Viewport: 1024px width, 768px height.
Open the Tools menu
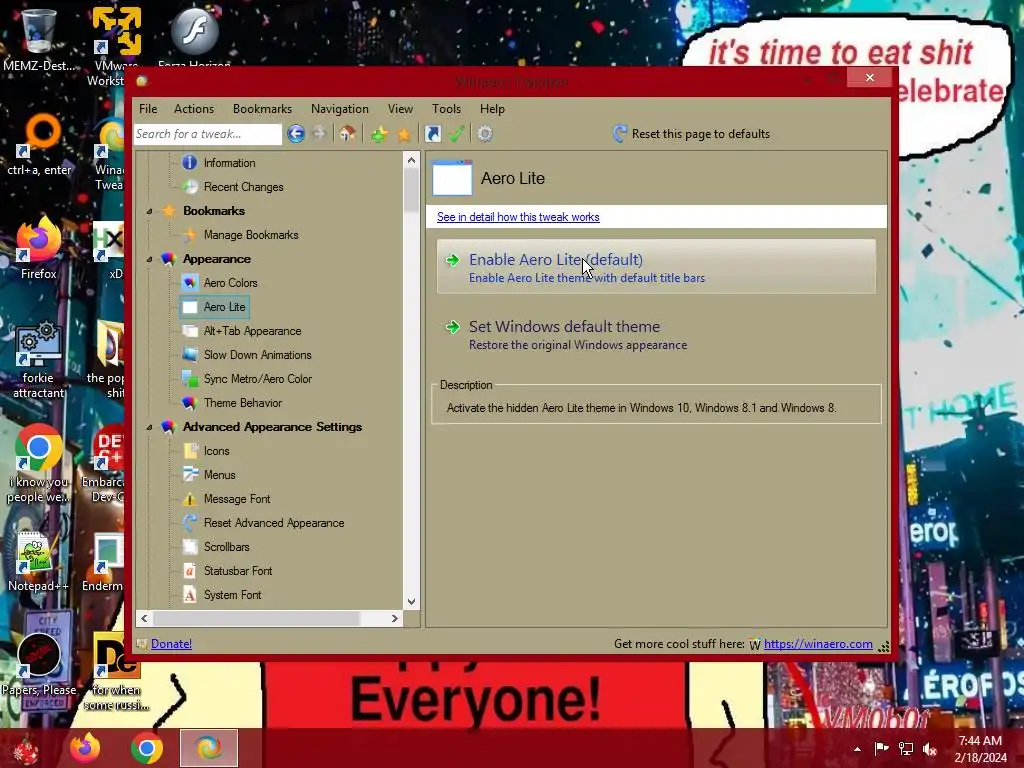coord(446,109)
